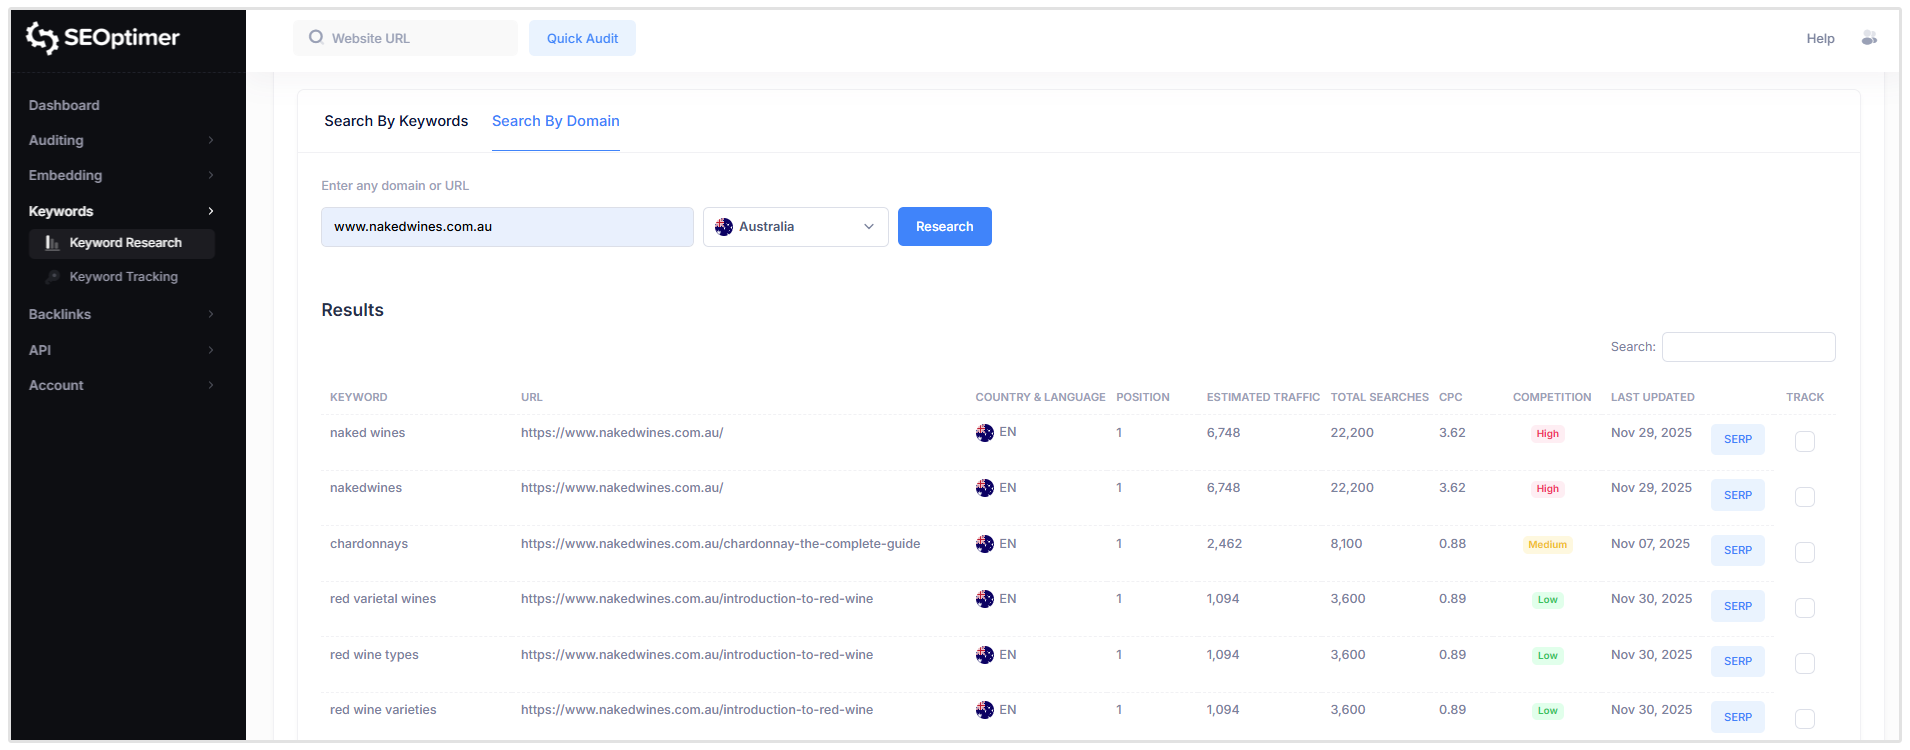Open the Australia country dropdown

point(795,227)
